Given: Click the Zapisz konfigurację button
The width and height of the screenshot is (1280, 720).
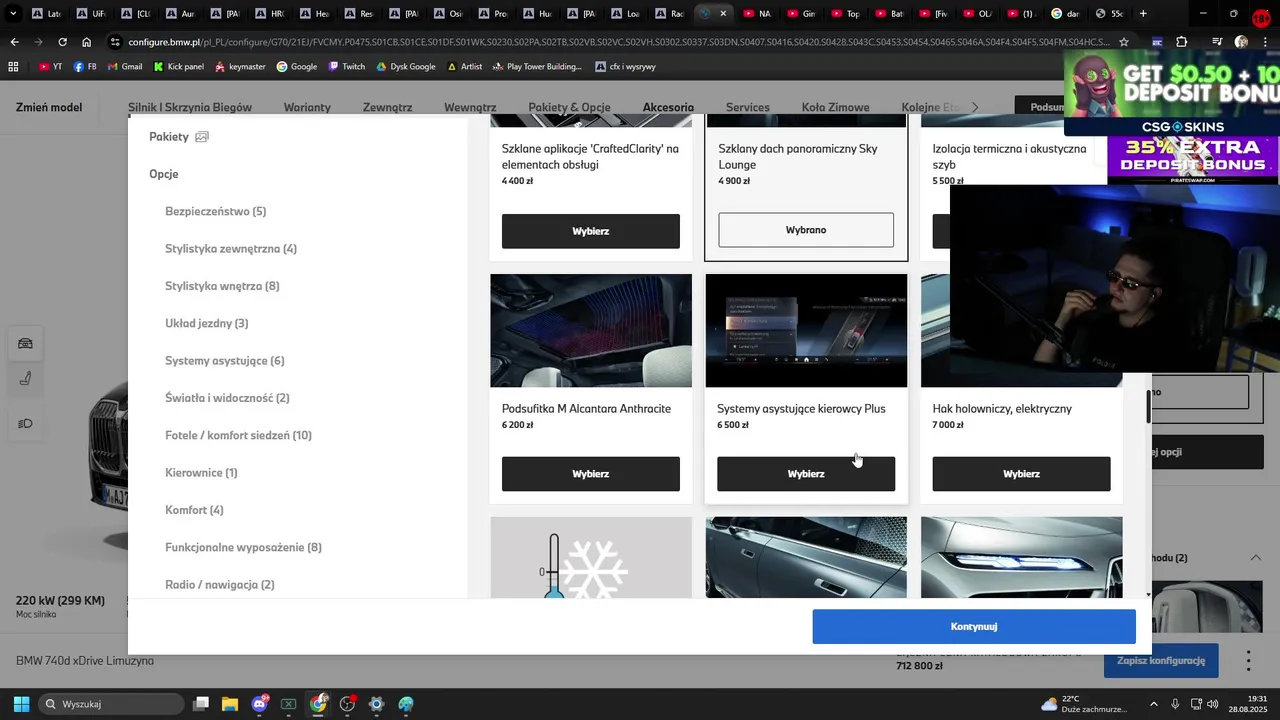Looking at the screenshot, I should tap(1161, 661).
